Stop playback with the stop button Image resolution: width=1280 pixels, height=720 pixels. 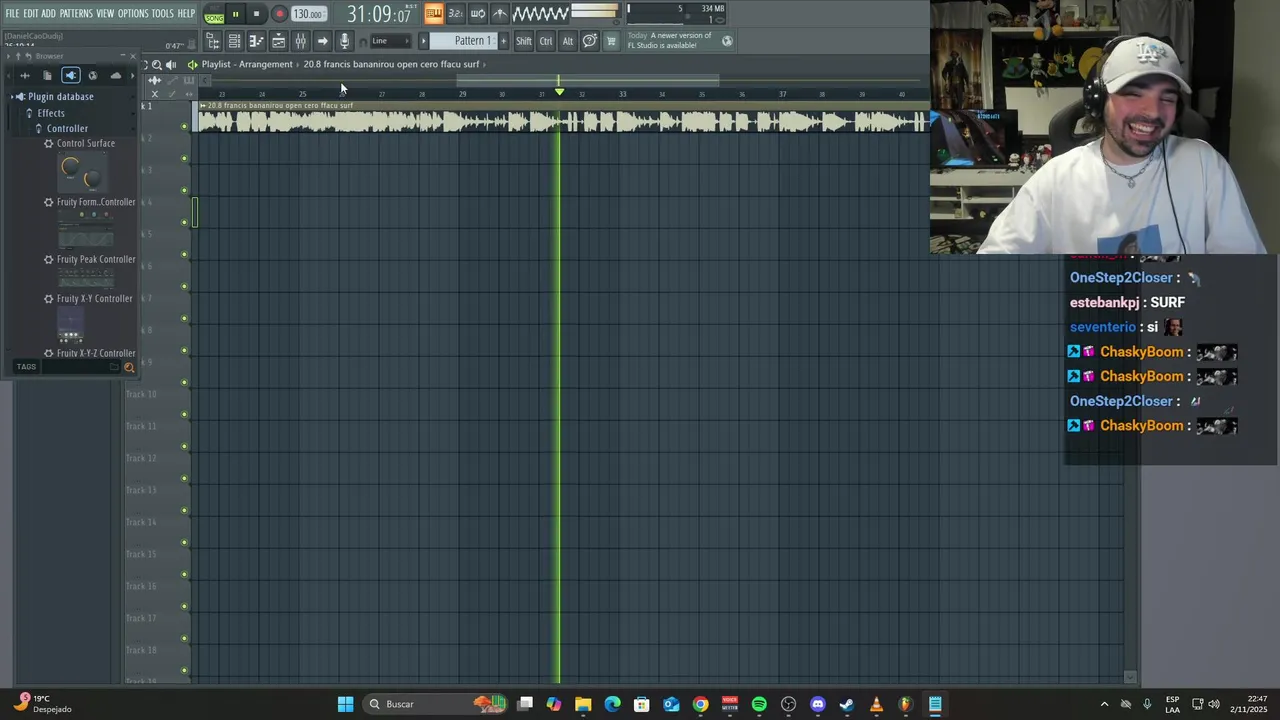pyautogui.click(x=256, y=14)
